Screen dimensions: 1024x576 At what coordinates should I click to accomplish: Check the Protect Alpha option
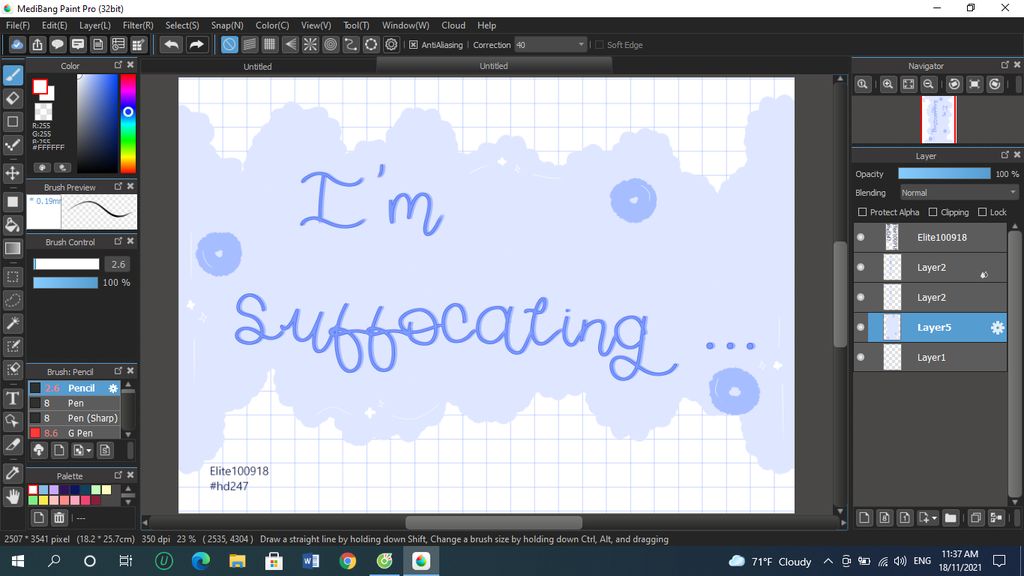click(862, 212)
